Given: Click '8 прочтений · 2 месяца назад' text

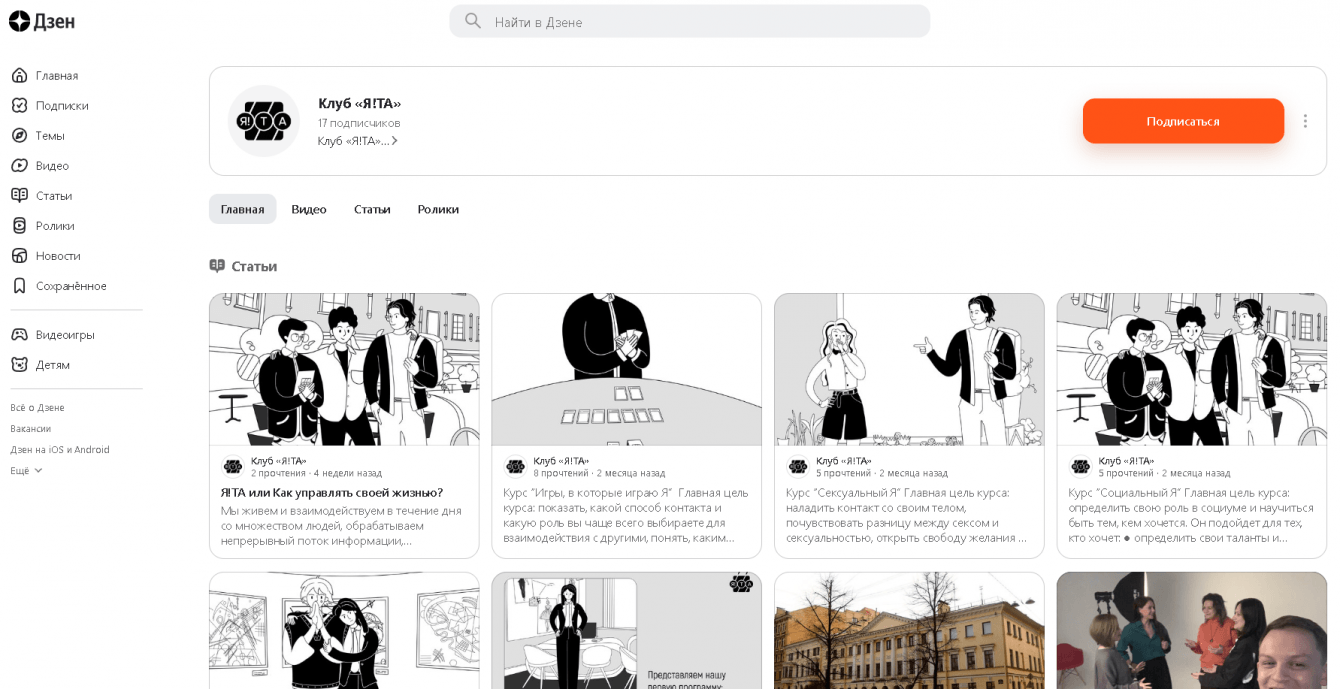Looking at the screenshot, I should 600,473.
